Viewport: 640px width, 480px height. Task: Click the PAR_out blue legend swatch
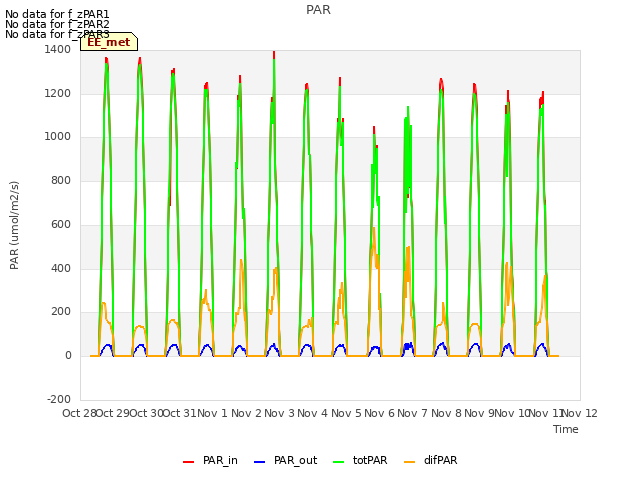[x=259, y=462]
